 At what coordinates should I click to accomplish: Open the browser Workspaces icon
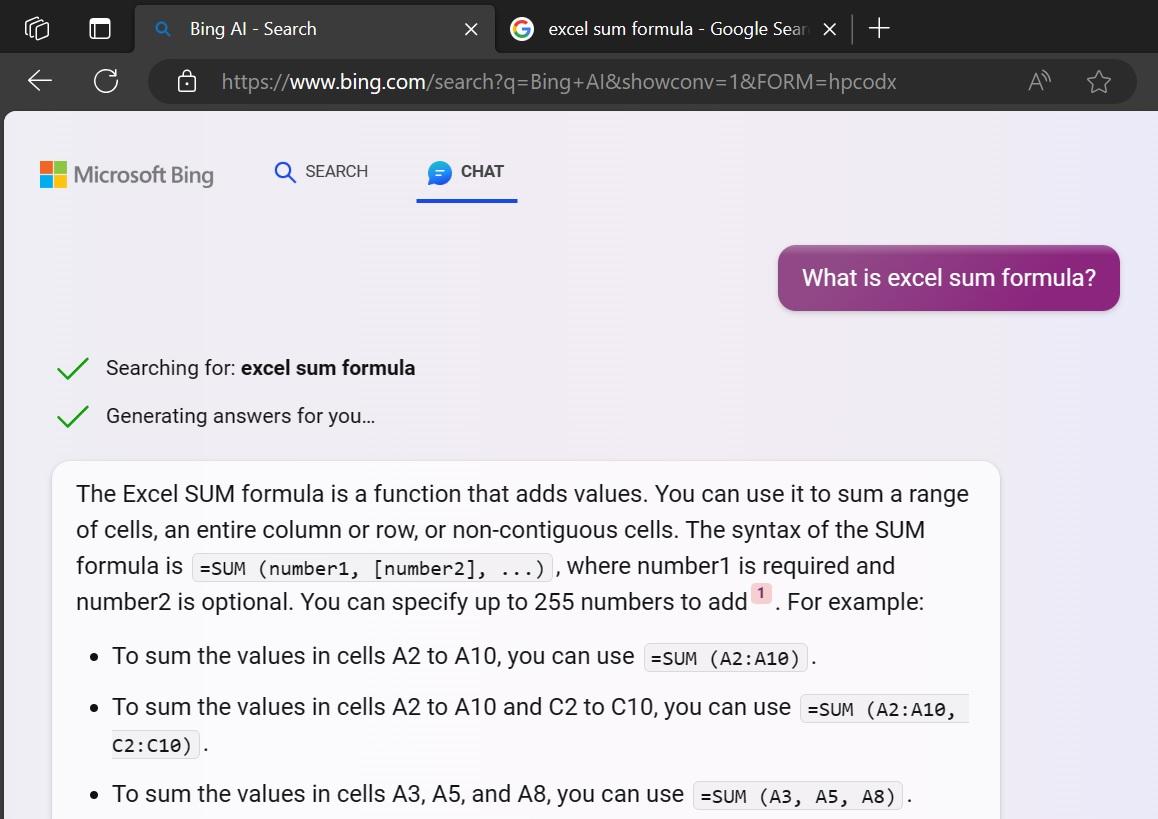coord(37,29)
